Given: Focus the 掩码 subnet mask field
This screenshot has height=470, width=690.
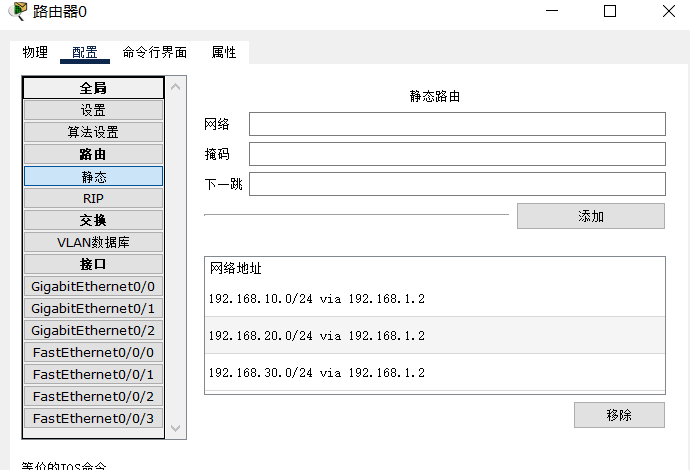Looking at the screenshot, I should 457,154.
